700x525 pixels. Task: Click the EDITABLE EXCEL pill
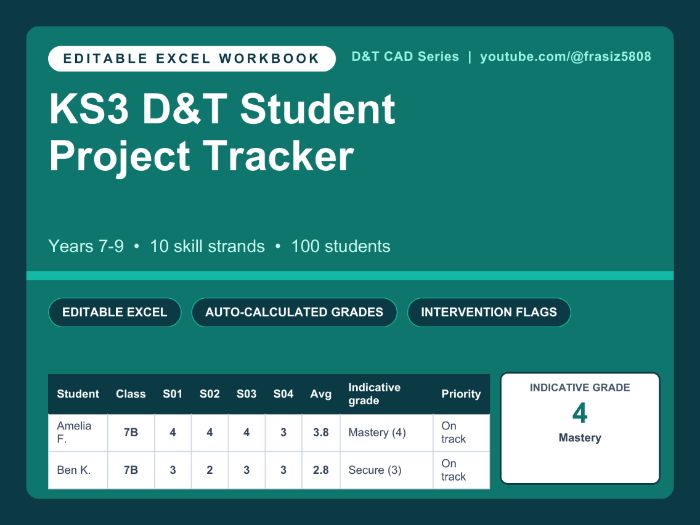click(x=115, y=312)
